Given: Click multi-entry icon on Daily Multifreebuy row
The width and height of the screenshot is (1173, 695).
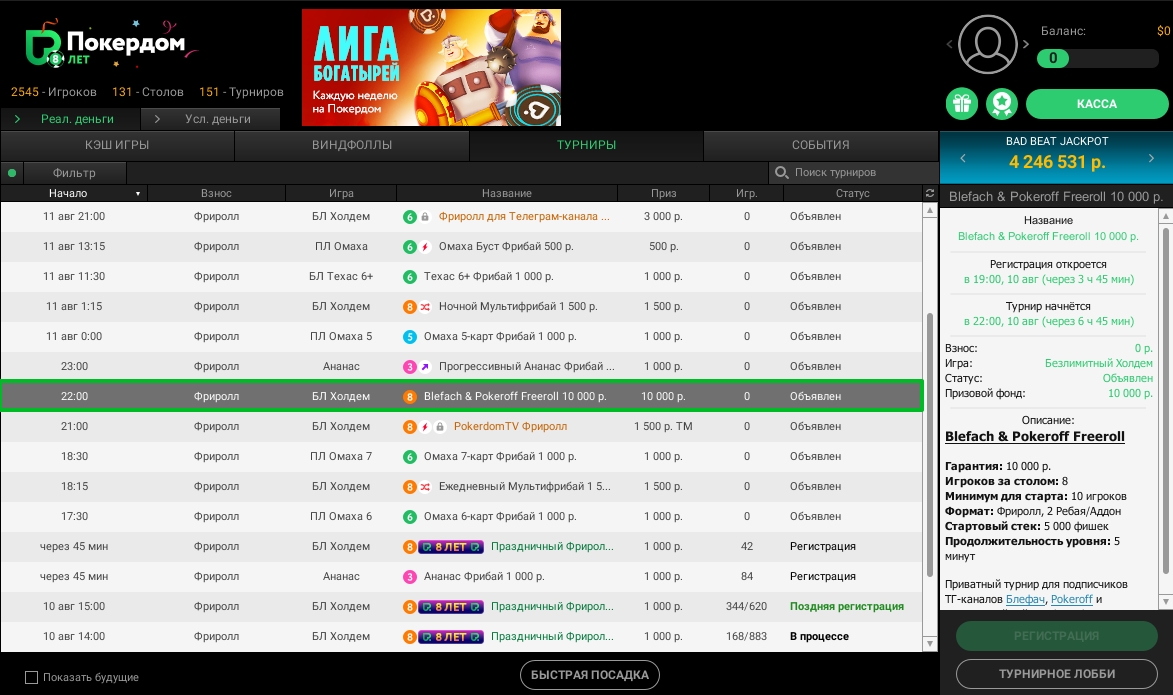Looking at the screenshot, I should (425, 486).
